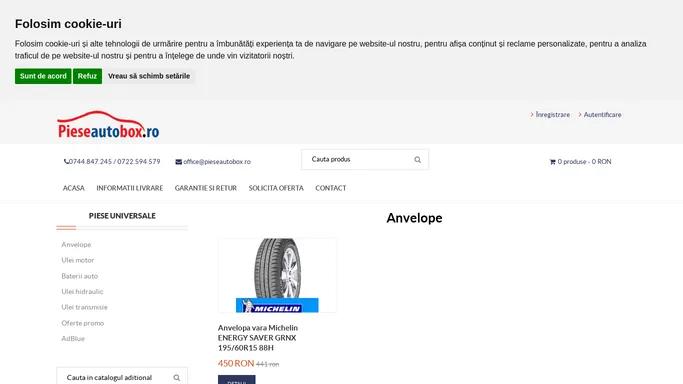
Task: Click the phone icon beside 0744.847.245
Action: coord(66,162)
